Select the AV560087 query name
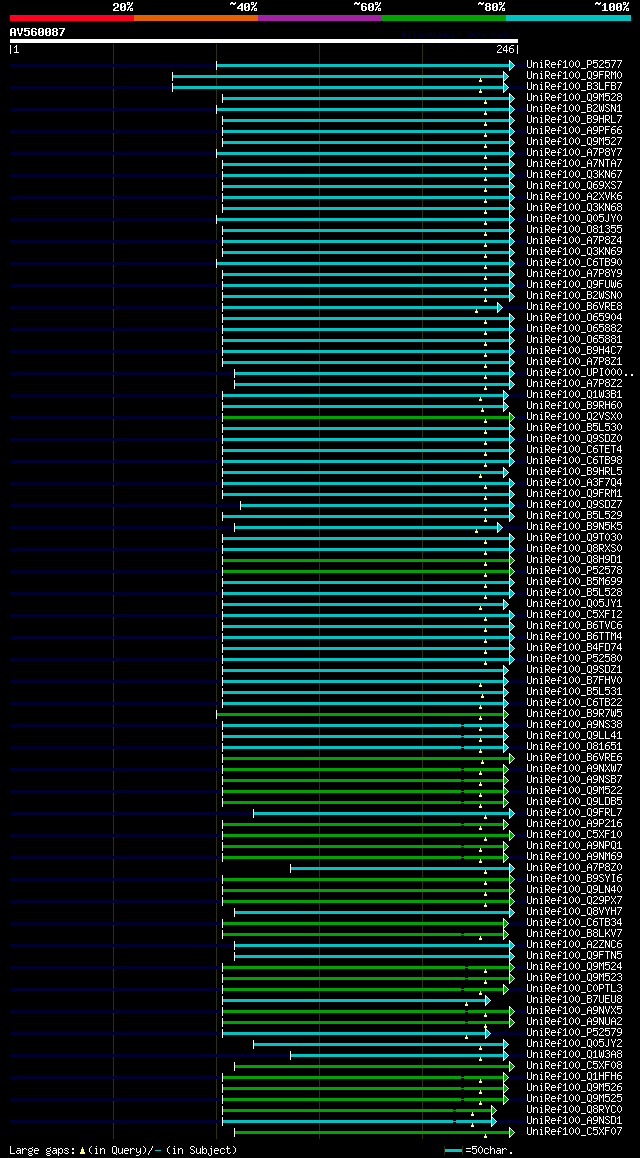Image resolution: width=640 pixels, height=1158 pixels. (x=38, y=32)
